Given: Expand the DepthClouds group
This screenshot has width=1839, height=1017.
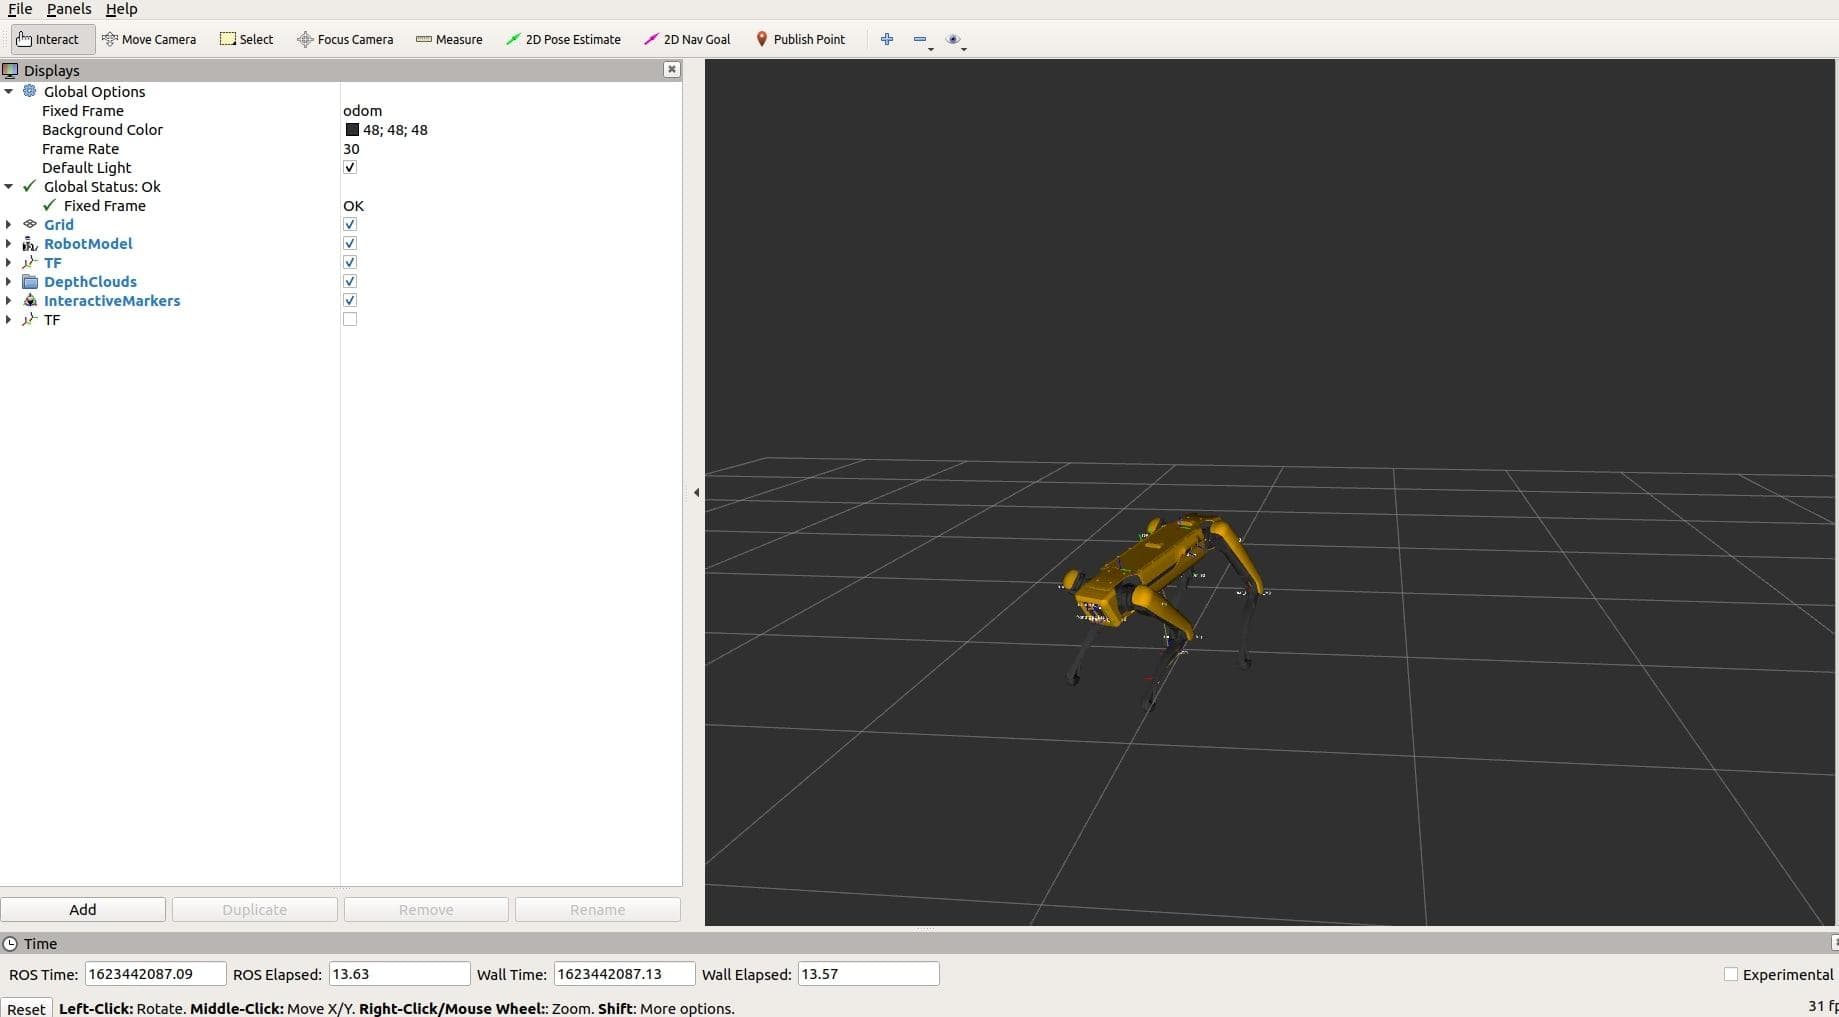Looking at the screenshot, I should coord(9,281).
